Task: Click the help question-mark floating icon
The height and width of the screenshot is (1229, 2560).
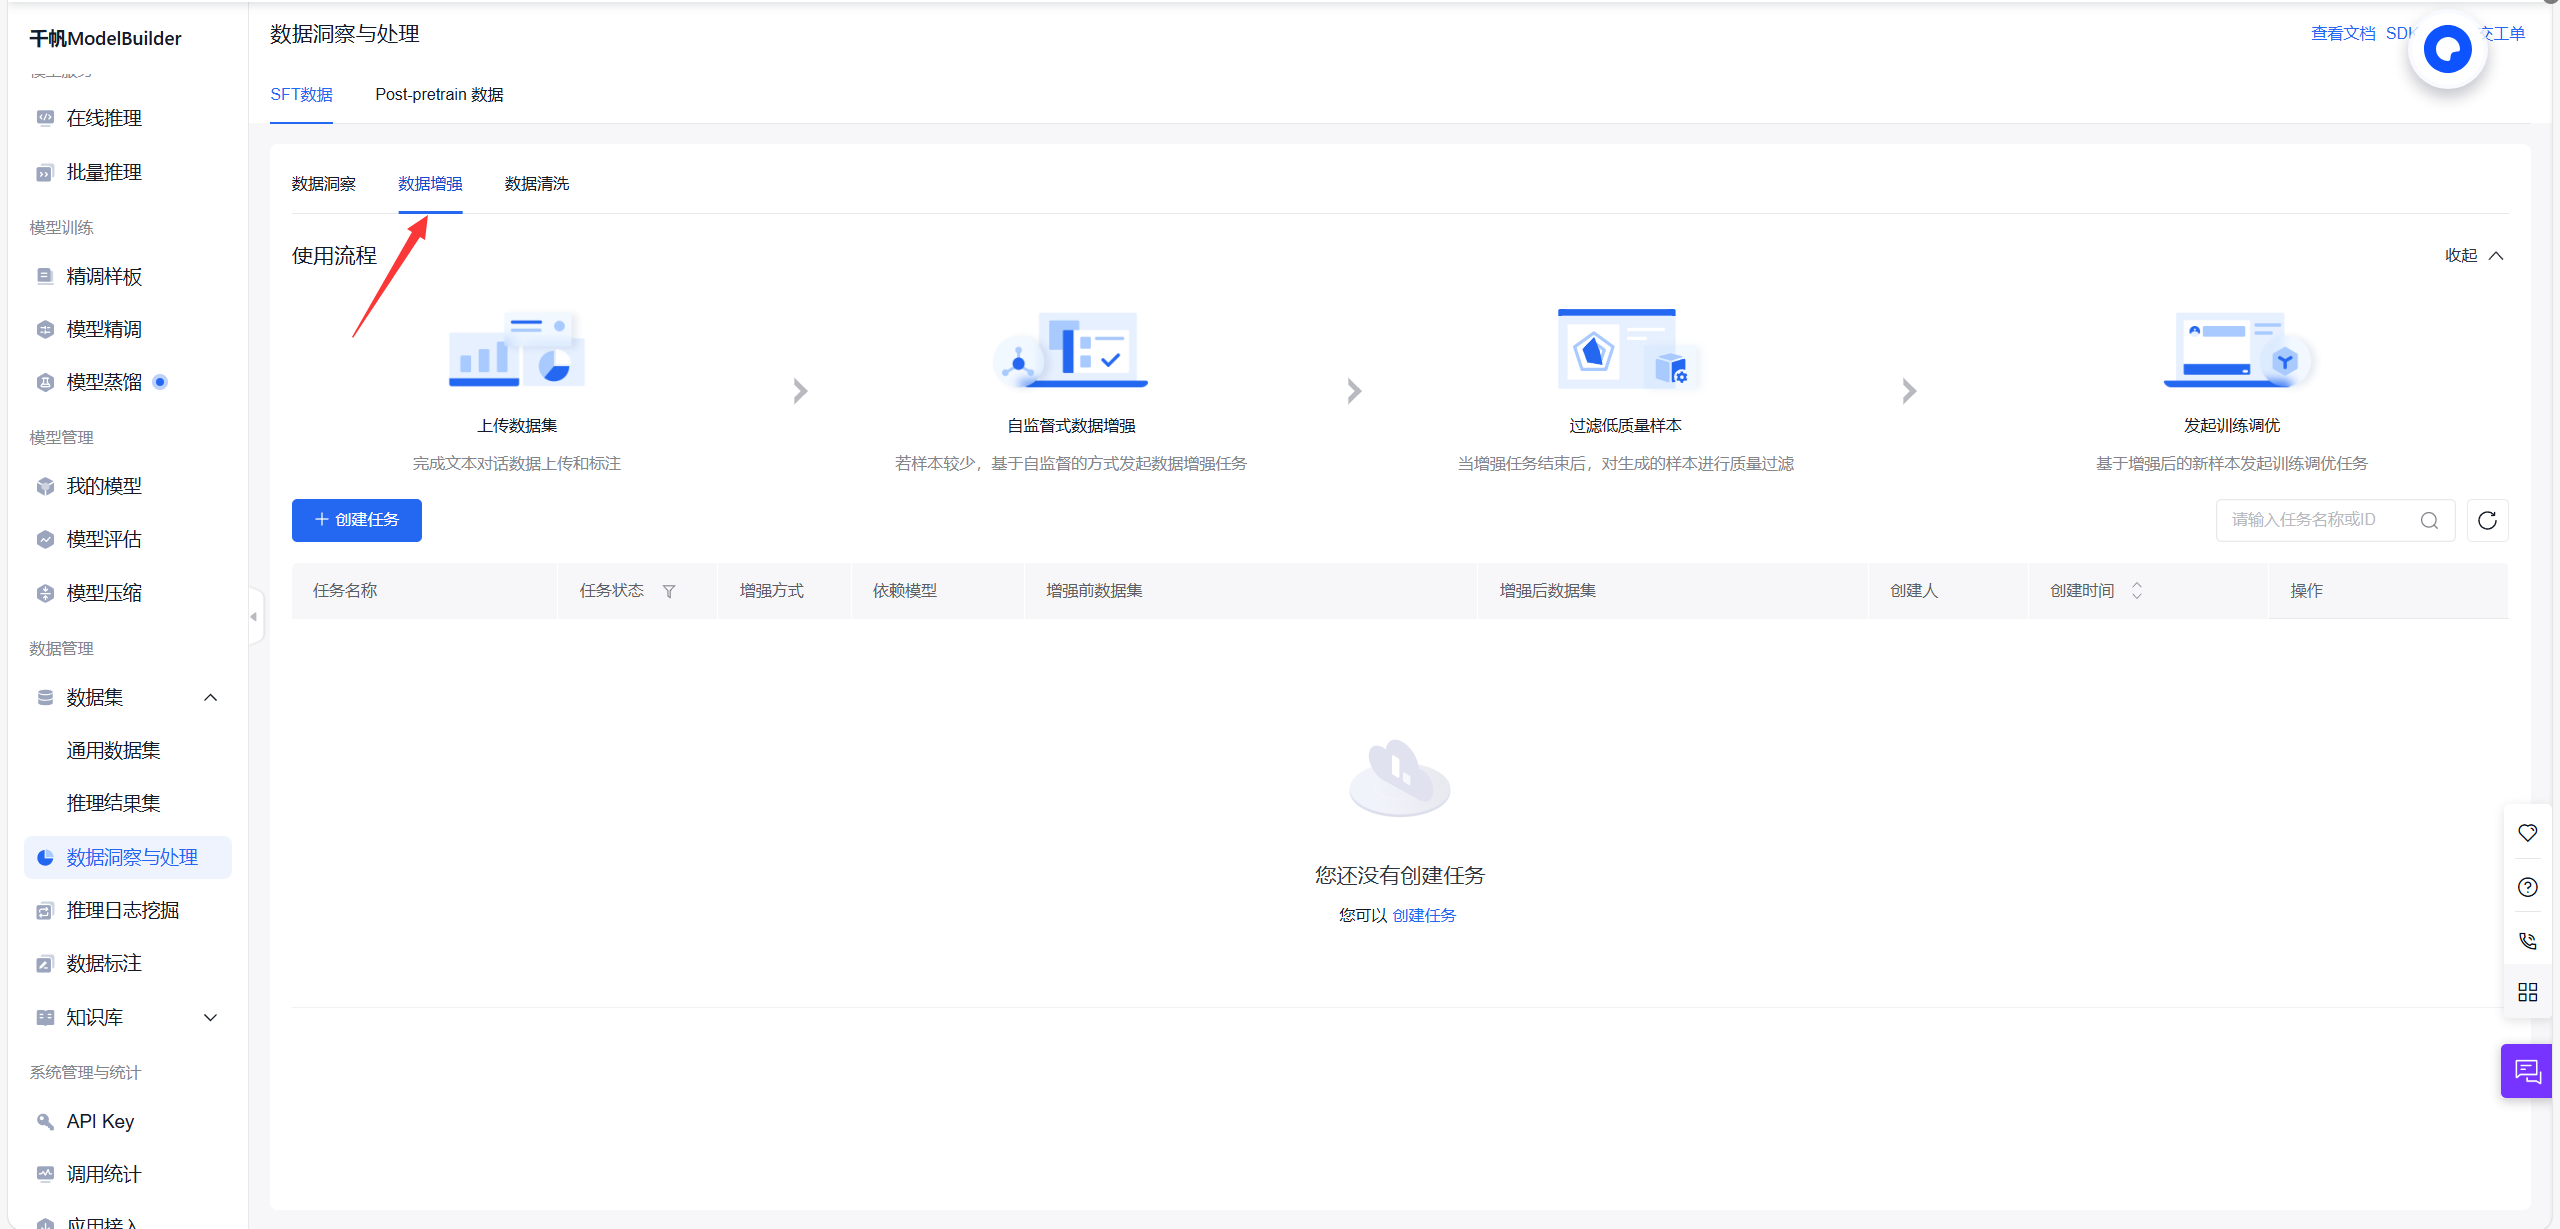Action: tap(2527, 887)
